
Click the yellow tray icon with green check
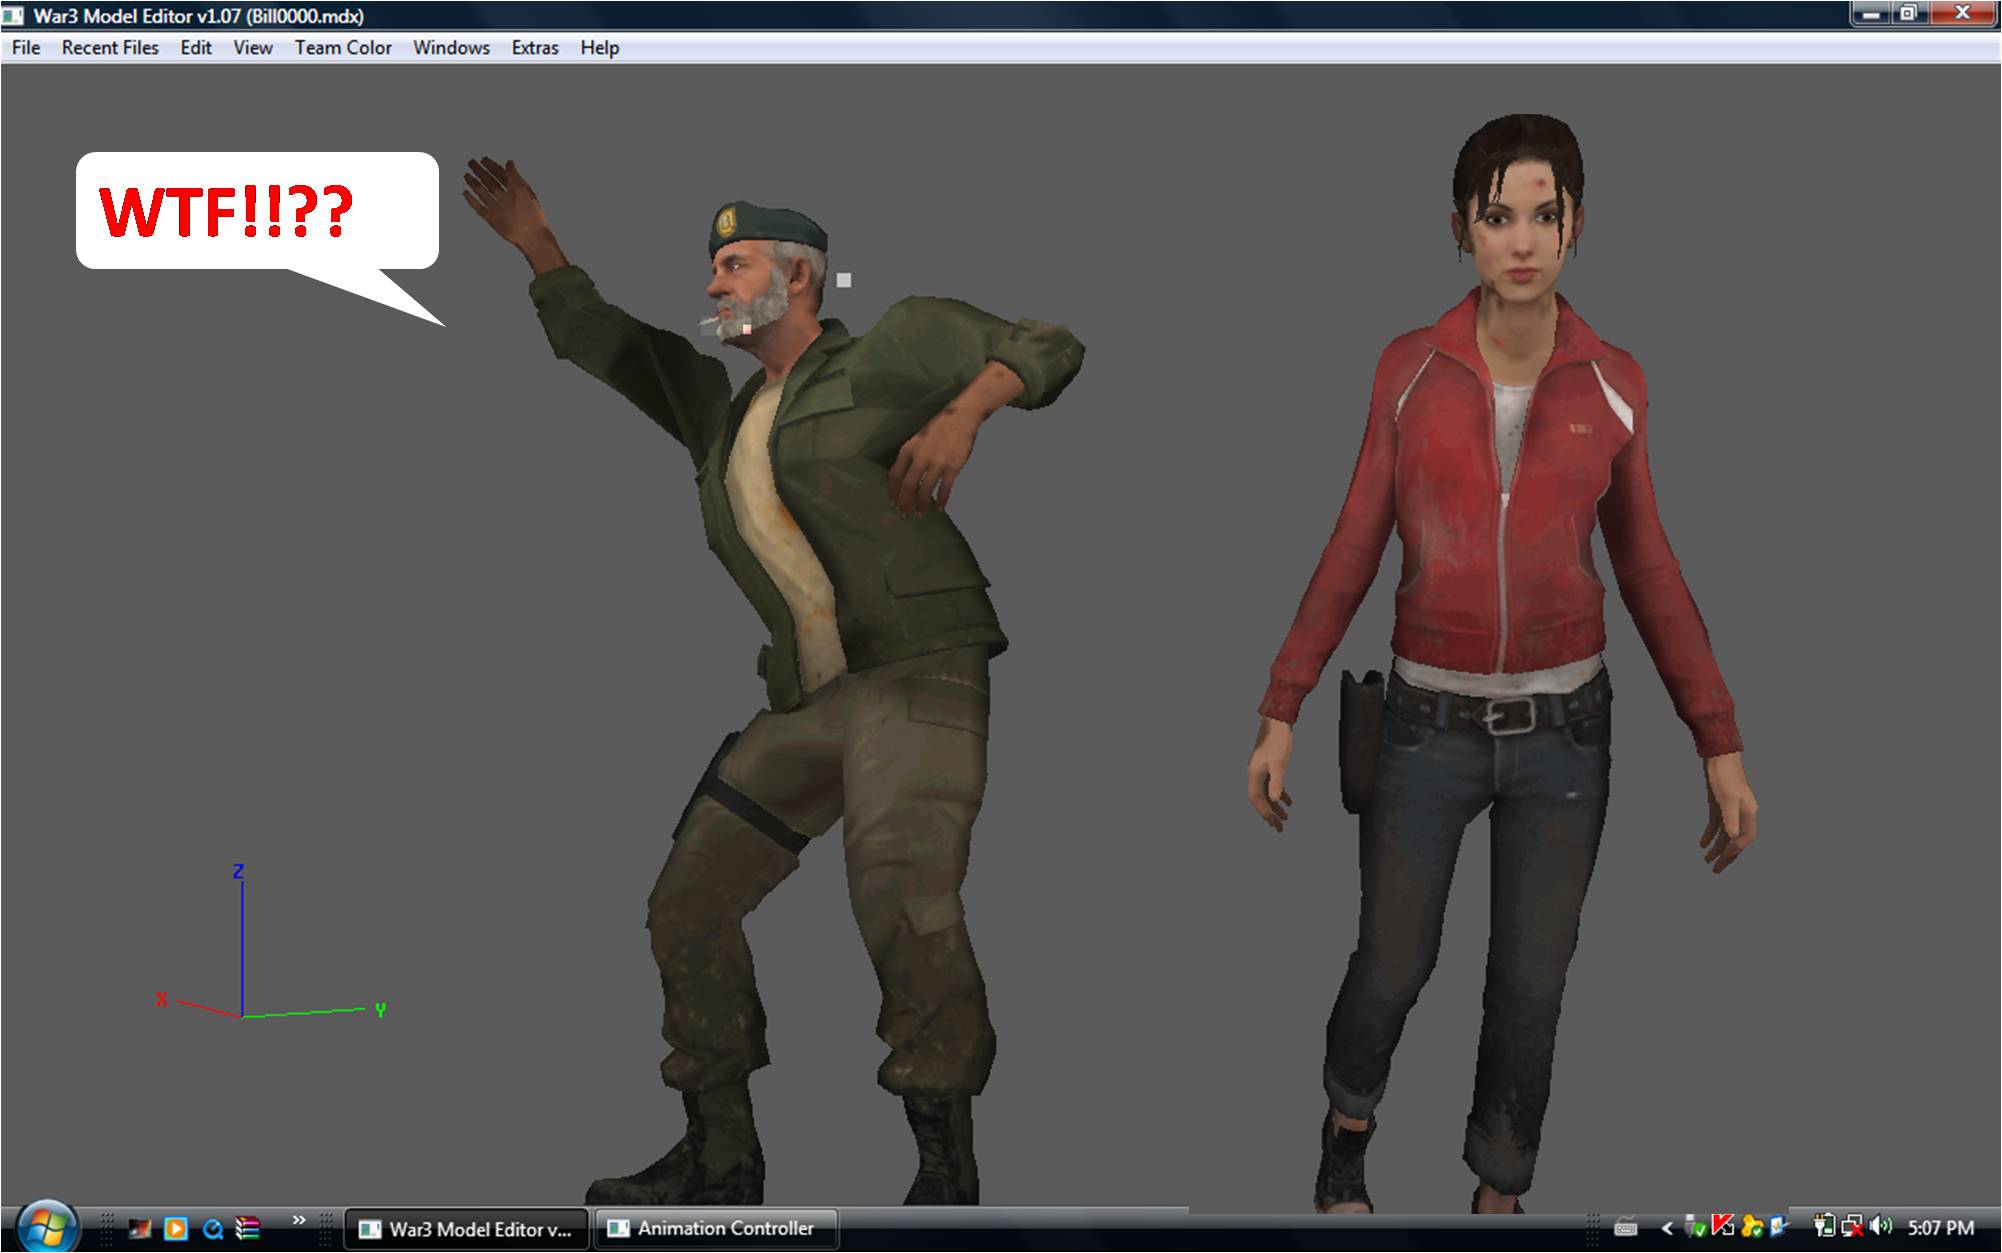click(x=1751, y=1227)
